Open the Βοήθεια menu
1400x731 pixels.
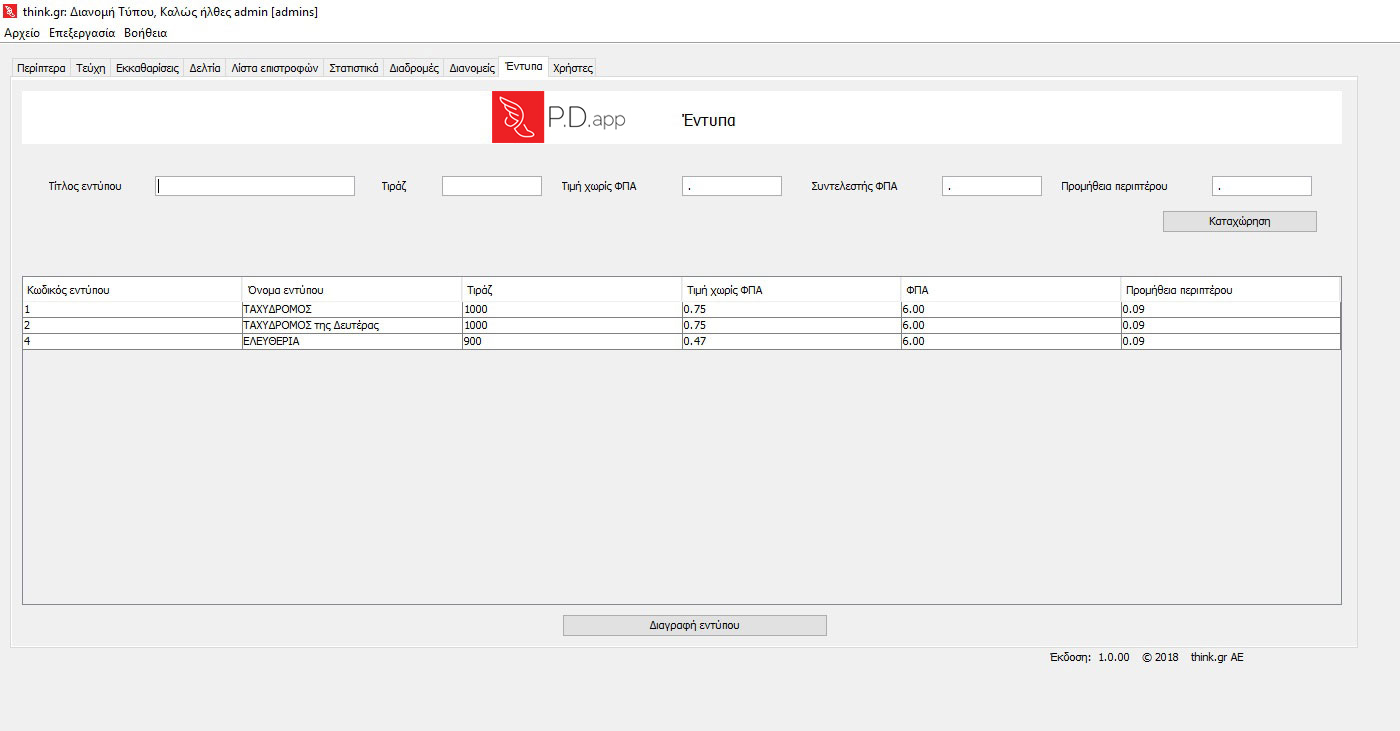(145, 33)
